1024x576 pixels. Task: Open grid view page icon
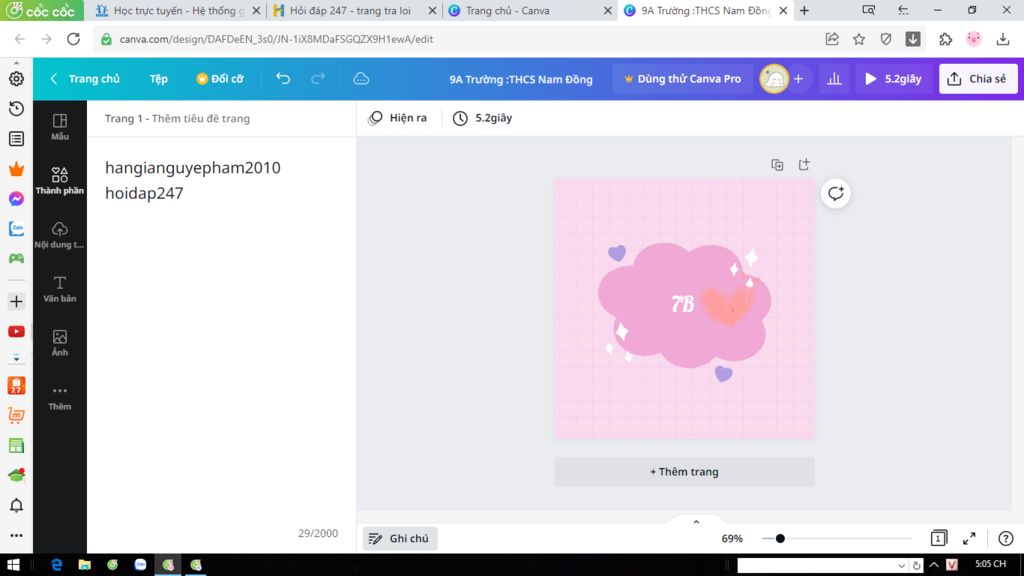click(938, 538)
